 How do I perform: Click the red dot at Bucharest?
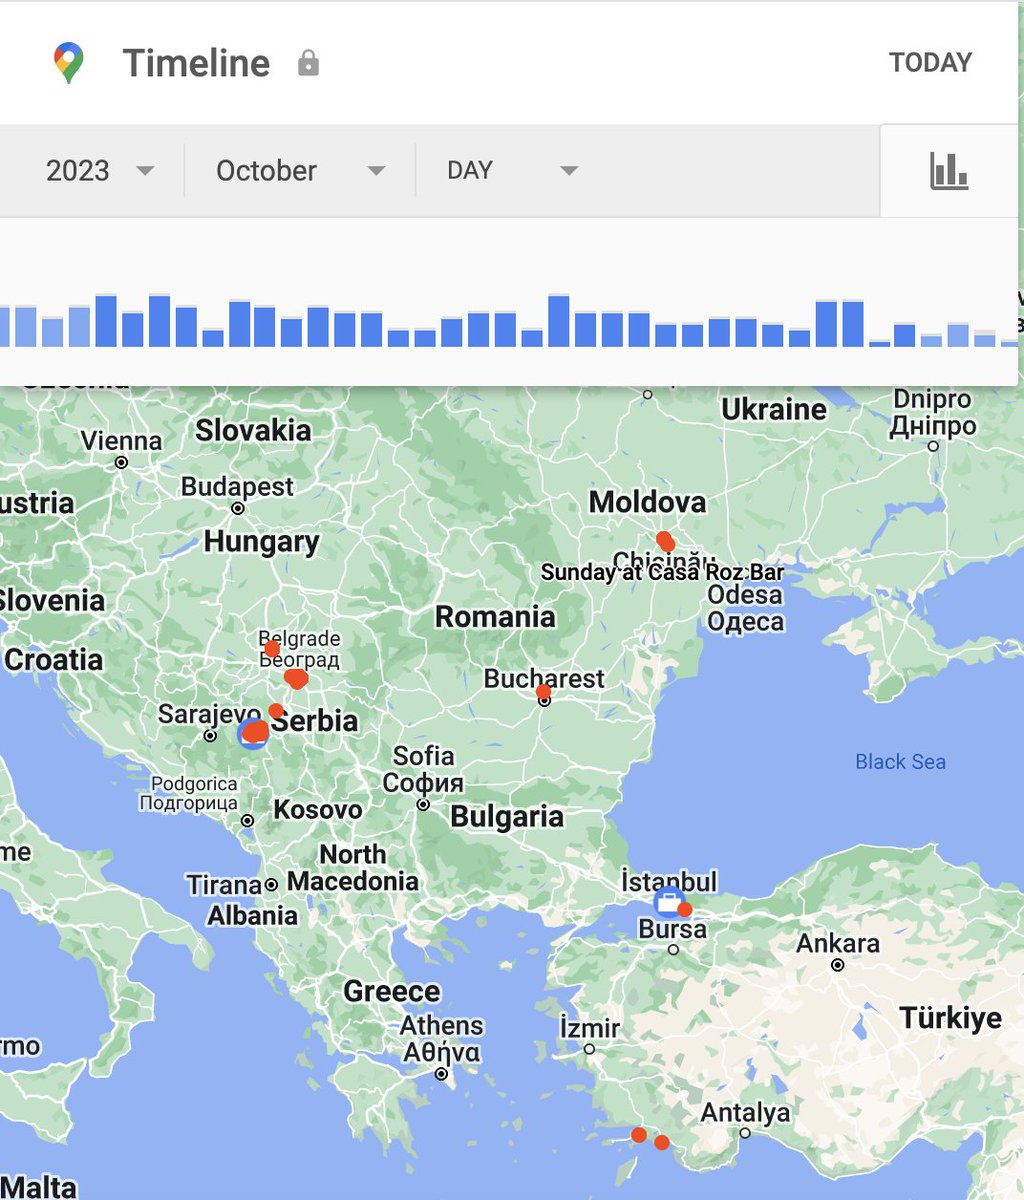click(543, 692)
